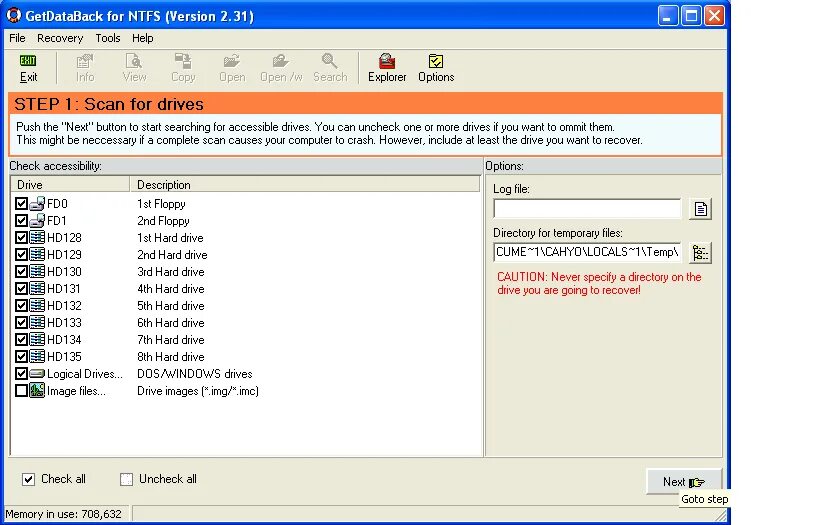
Task: Uncheck the FD1 drive checkbox
Action: pyautogui.click(x=21, y=220)
